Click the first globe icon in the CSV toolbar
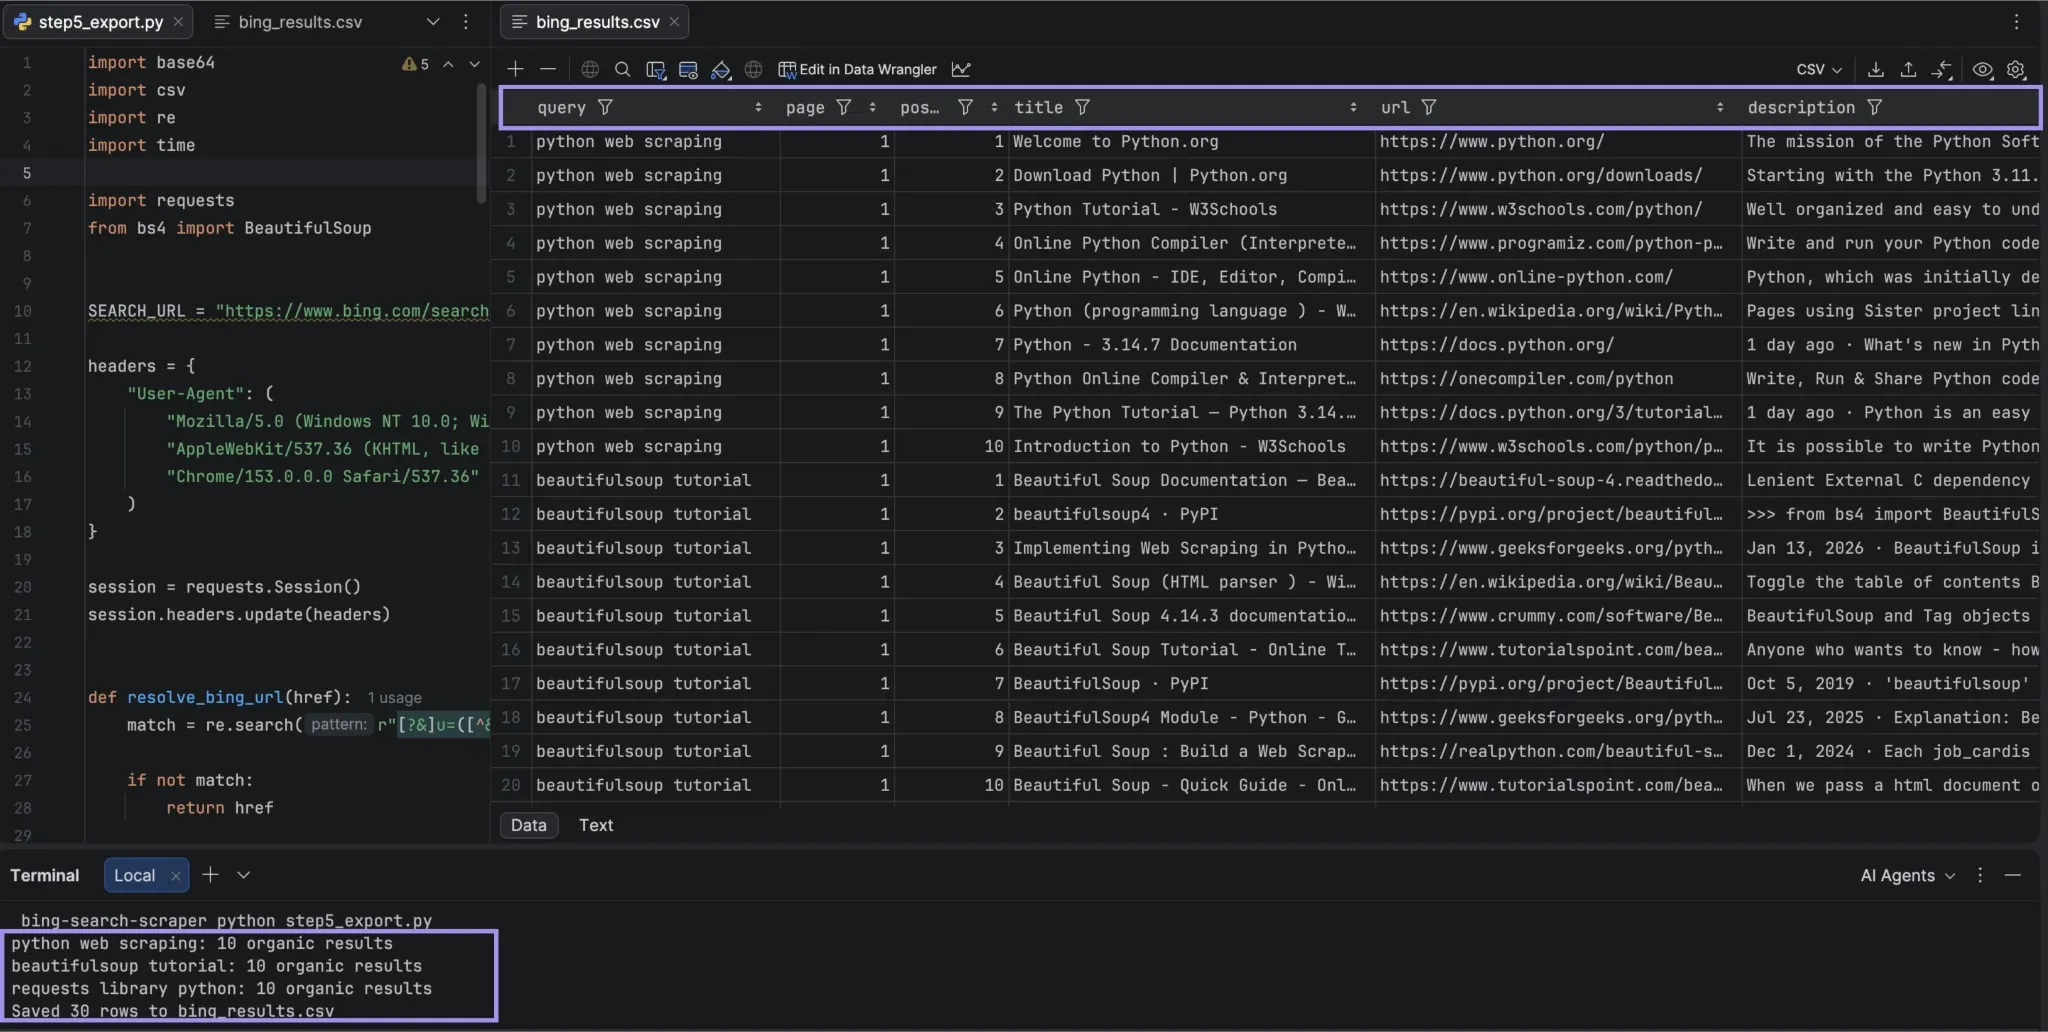Viewport: 2048px width, 1032px height. (590, 69)
